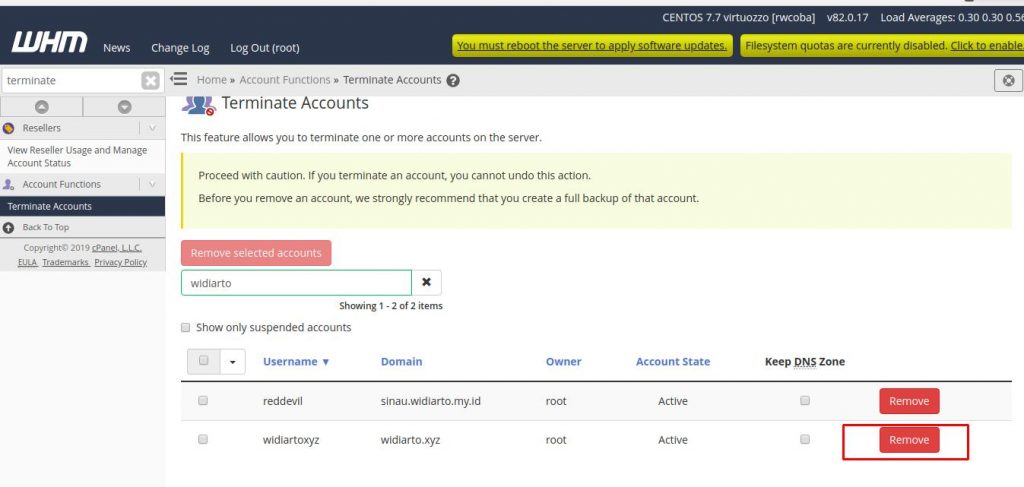Open Account Functions breadcrumb link
1024x487 pixels.
[x=285, y=80]
